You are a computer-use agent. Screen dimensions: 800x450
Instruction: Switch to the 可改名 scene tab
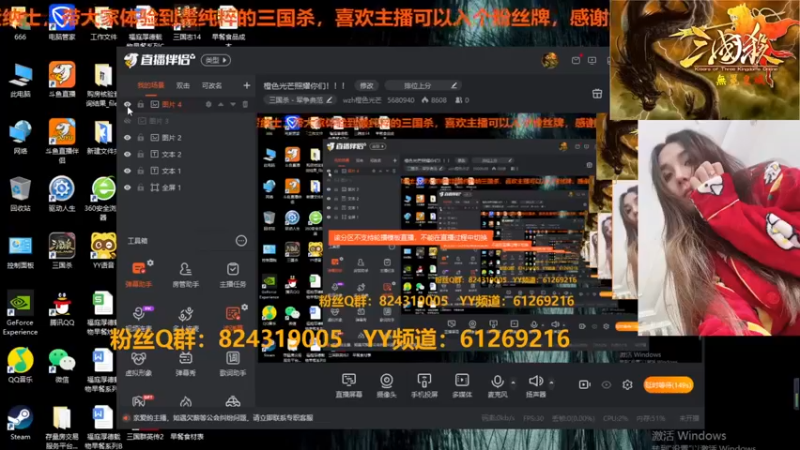(212, 86)
